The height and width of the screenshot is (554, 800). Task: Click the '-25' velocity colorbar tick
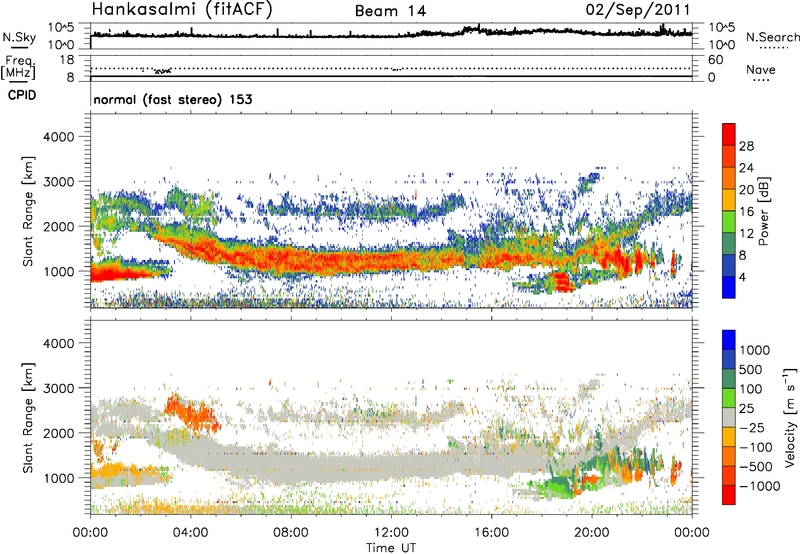753,427
